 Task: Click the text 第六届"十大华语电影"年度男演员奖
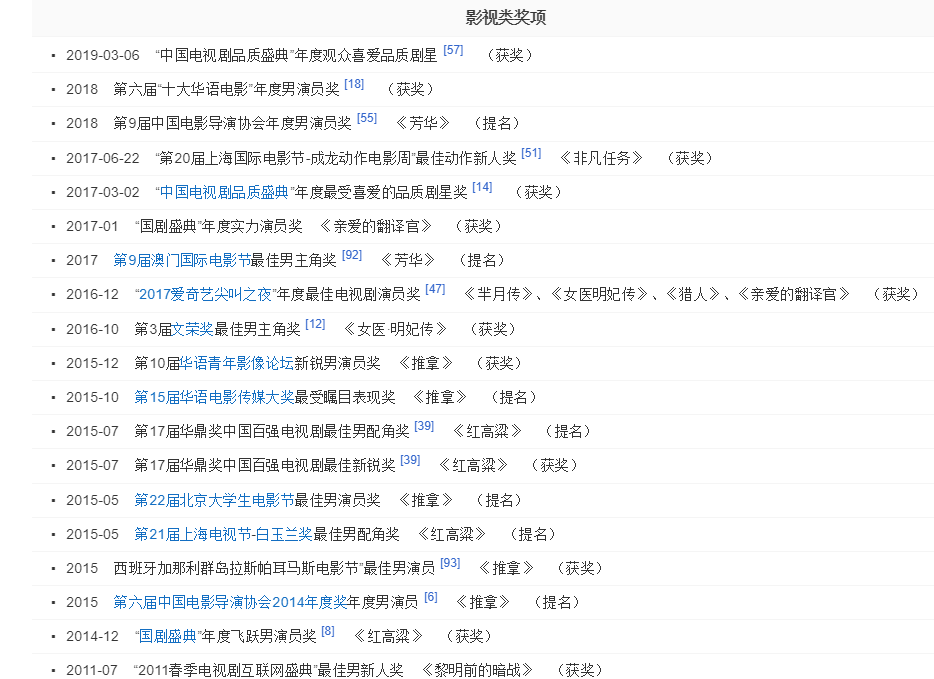[226, 89]
